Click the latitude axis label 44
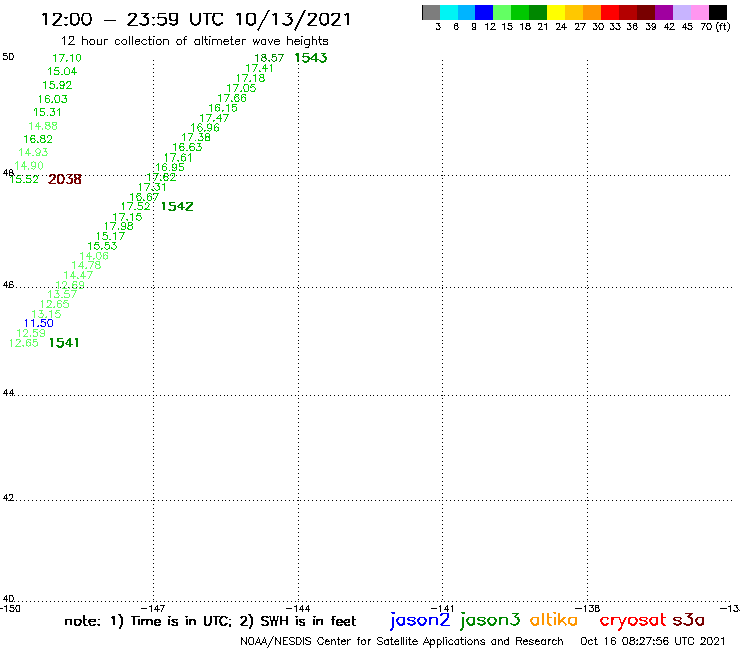 click(8, 393)
